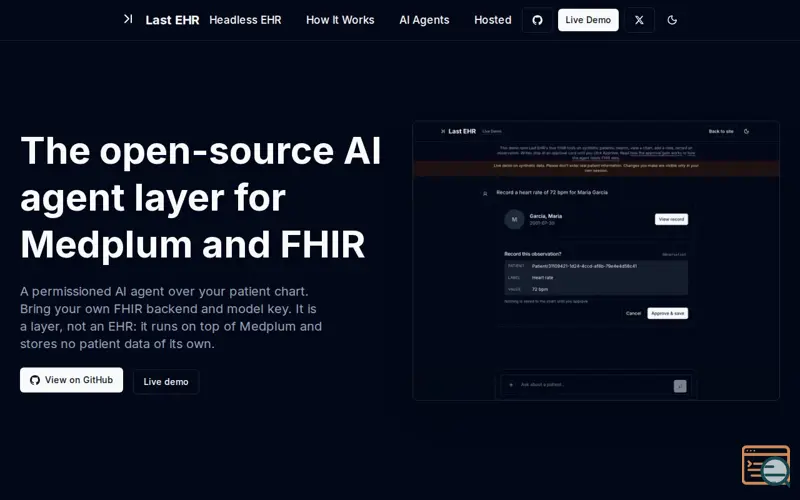Click the plus icon in demo chat input
Screen dimensions: 800x500
511,385
